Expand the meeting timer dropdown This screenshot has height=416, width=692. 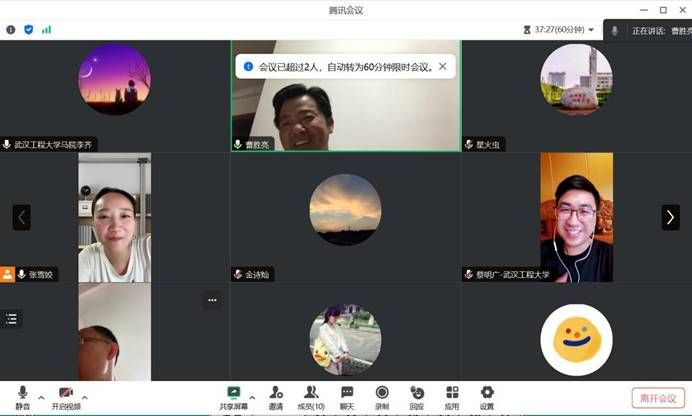[x=591, y=30]
